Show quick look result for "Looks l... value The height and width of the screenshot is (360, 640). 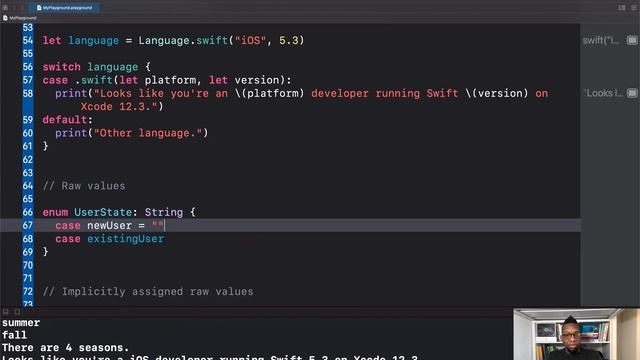click(632, 93)
